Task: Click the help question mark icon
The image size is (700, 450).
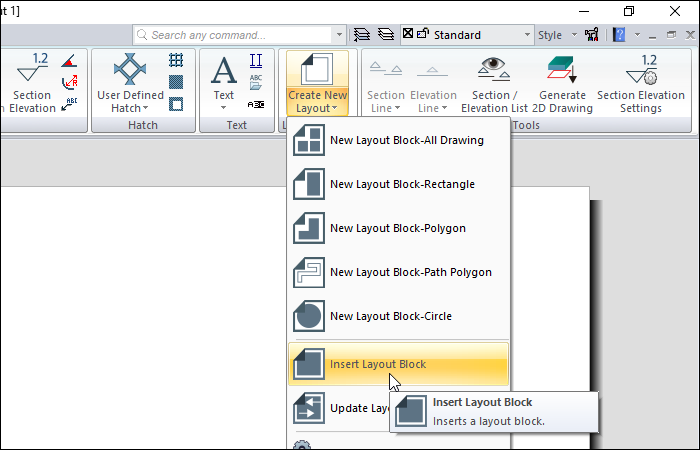Action: [x=619, y=35]
